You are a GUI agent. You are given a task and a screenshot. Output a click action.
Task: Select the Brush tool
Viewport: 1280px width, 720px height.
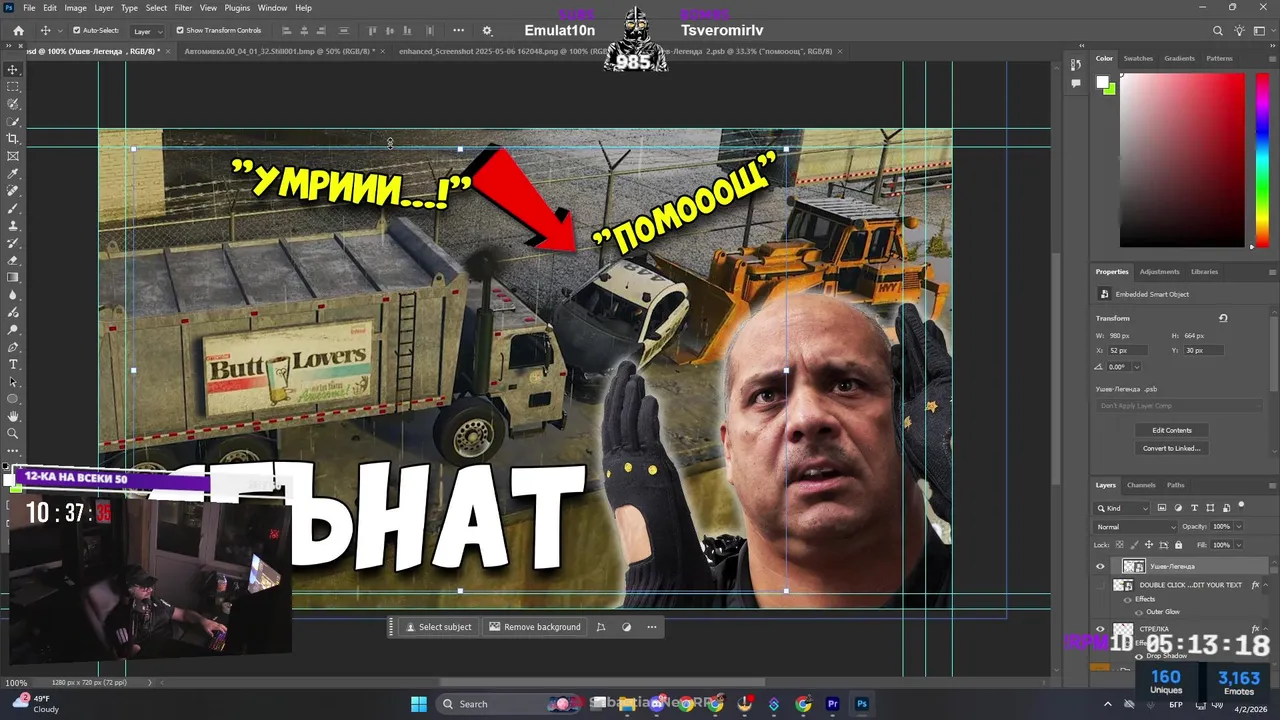(13, 208)
